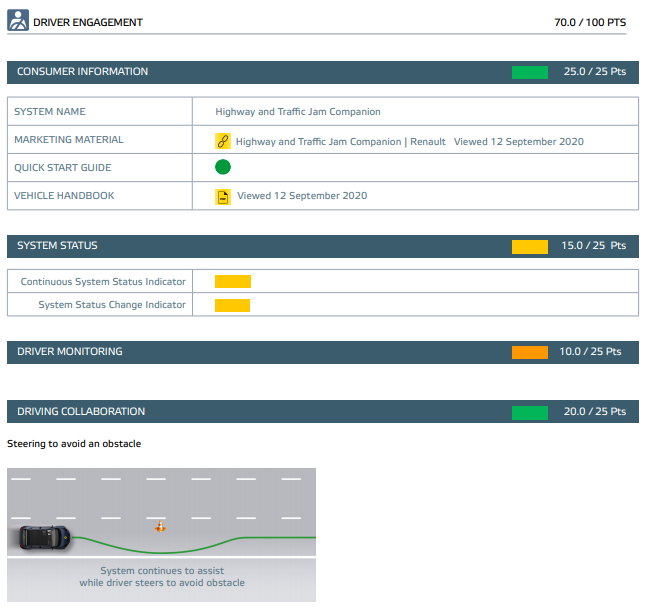Click the car in the obstacle diagram
Image resolution: width=652 pixels, height=609 pixels.
click(45, 537)
